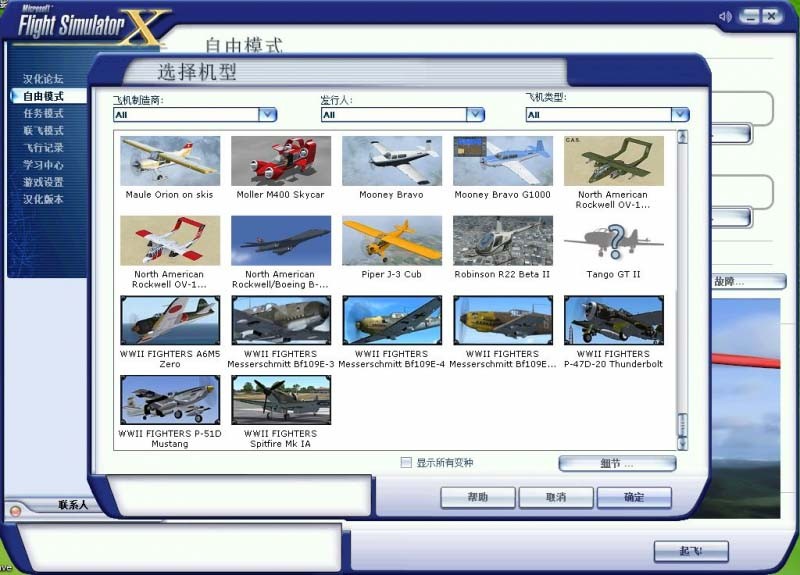Select the WWII FIGHTERS P-51D Mustang thumbnail
This screenshot has width=800, height=575.
170,399
